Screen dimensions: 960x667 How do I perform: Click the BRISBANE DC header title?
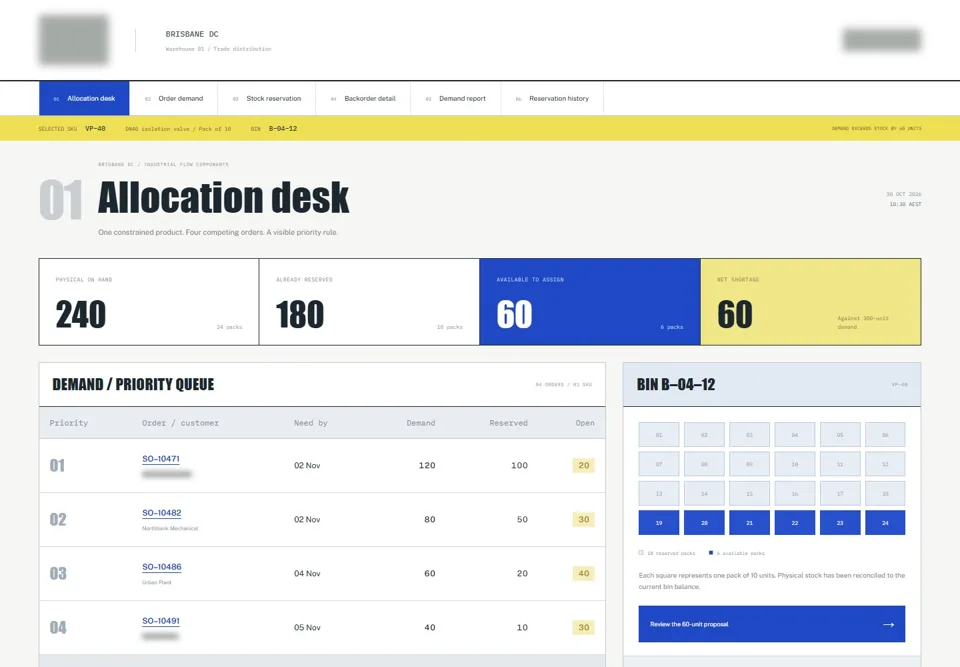(192, 34)
